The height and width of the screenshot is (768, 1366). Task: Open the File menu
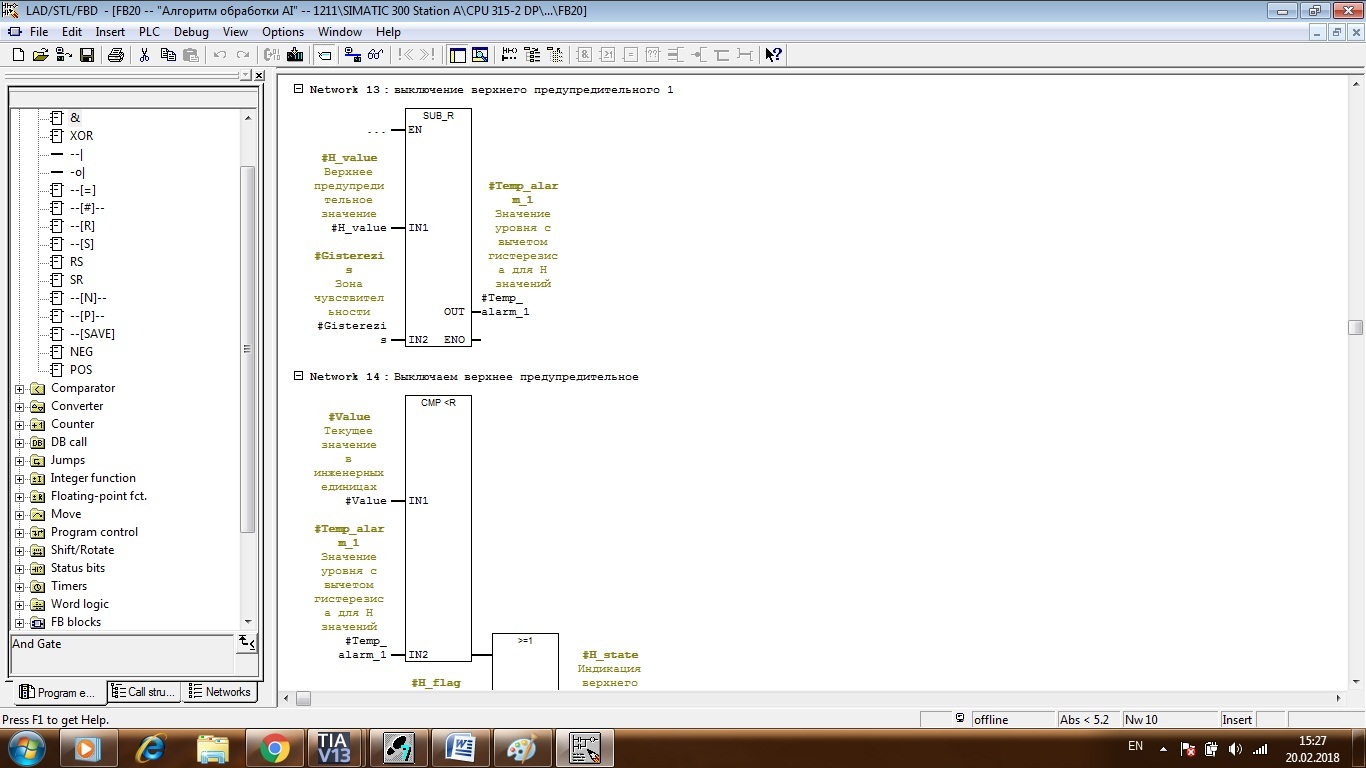click(39, 32)
